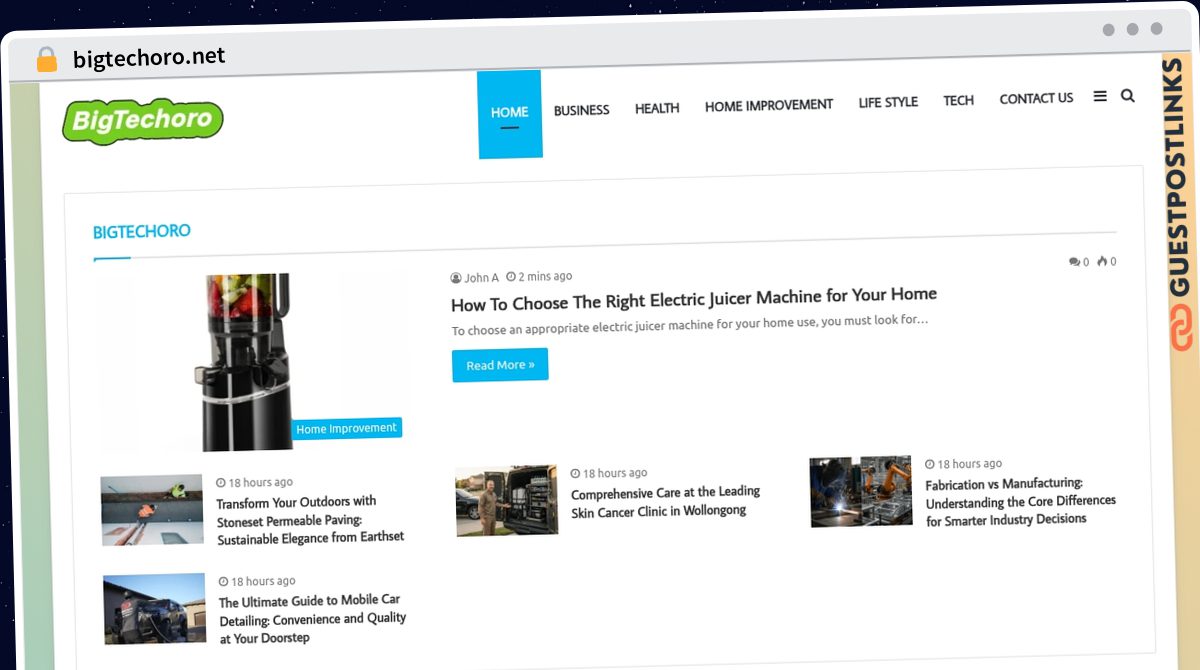Click the welding robot thumbnail
The width and height of the screenshot is (1200, 670).
861,491
